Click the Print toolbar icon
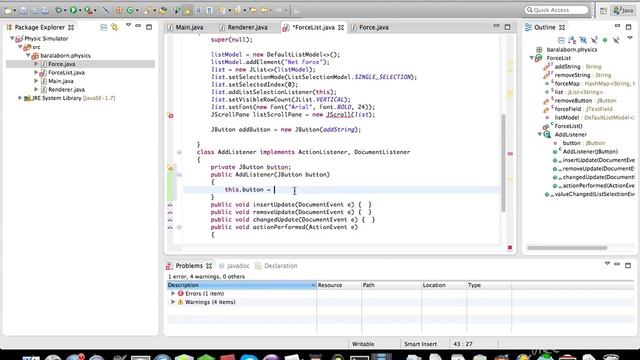Viewport: 640px width, 360px height. 45,10
